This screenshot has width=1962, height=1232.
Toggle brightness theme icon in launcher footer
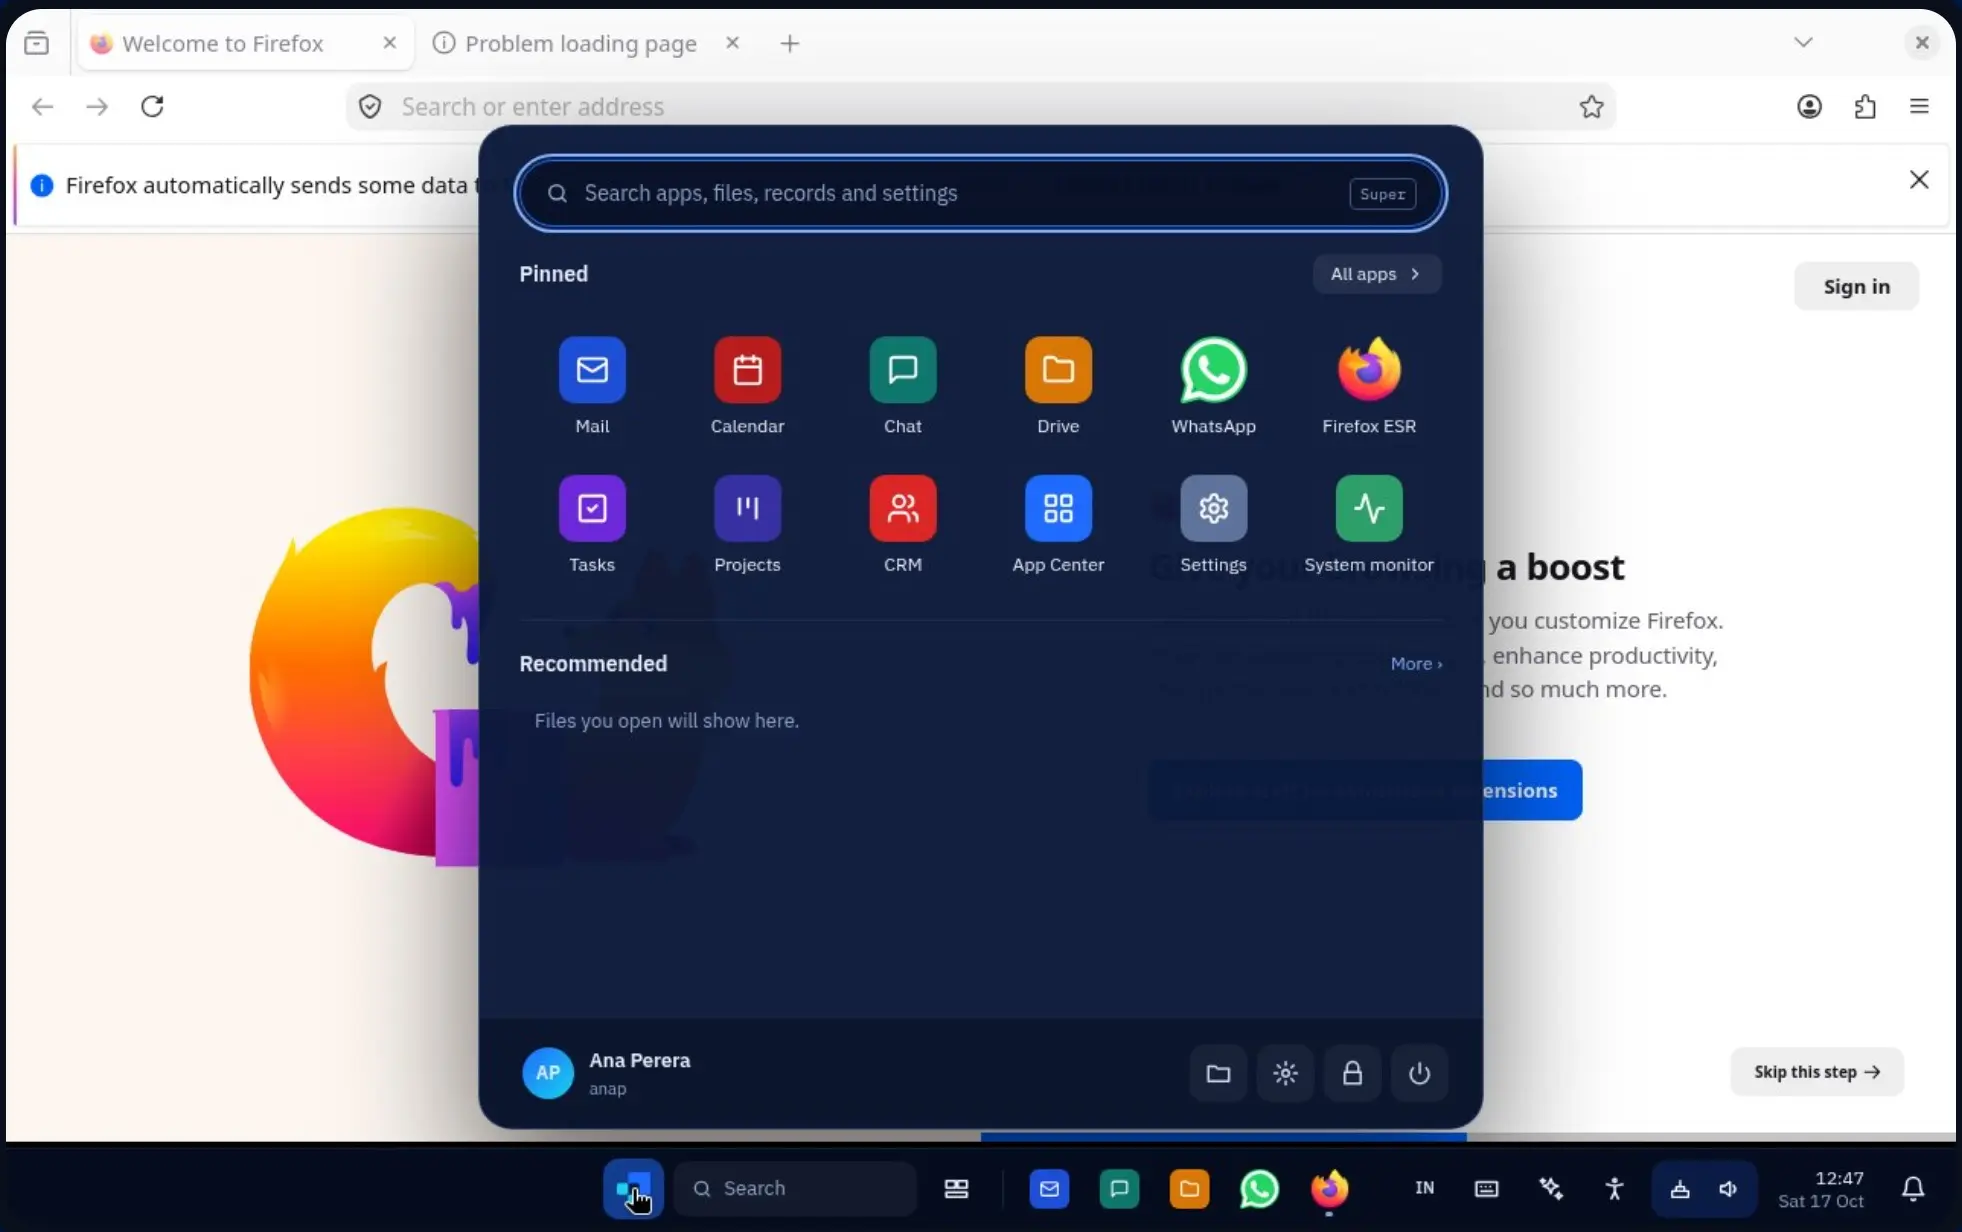point(1285,1073)
